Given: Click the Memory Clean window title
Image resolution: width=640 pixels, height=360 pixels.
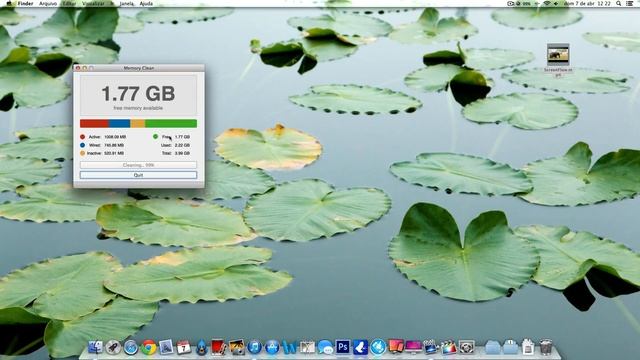Looking at the screenshot, I should pyautogui.click(x=139, y=68).
